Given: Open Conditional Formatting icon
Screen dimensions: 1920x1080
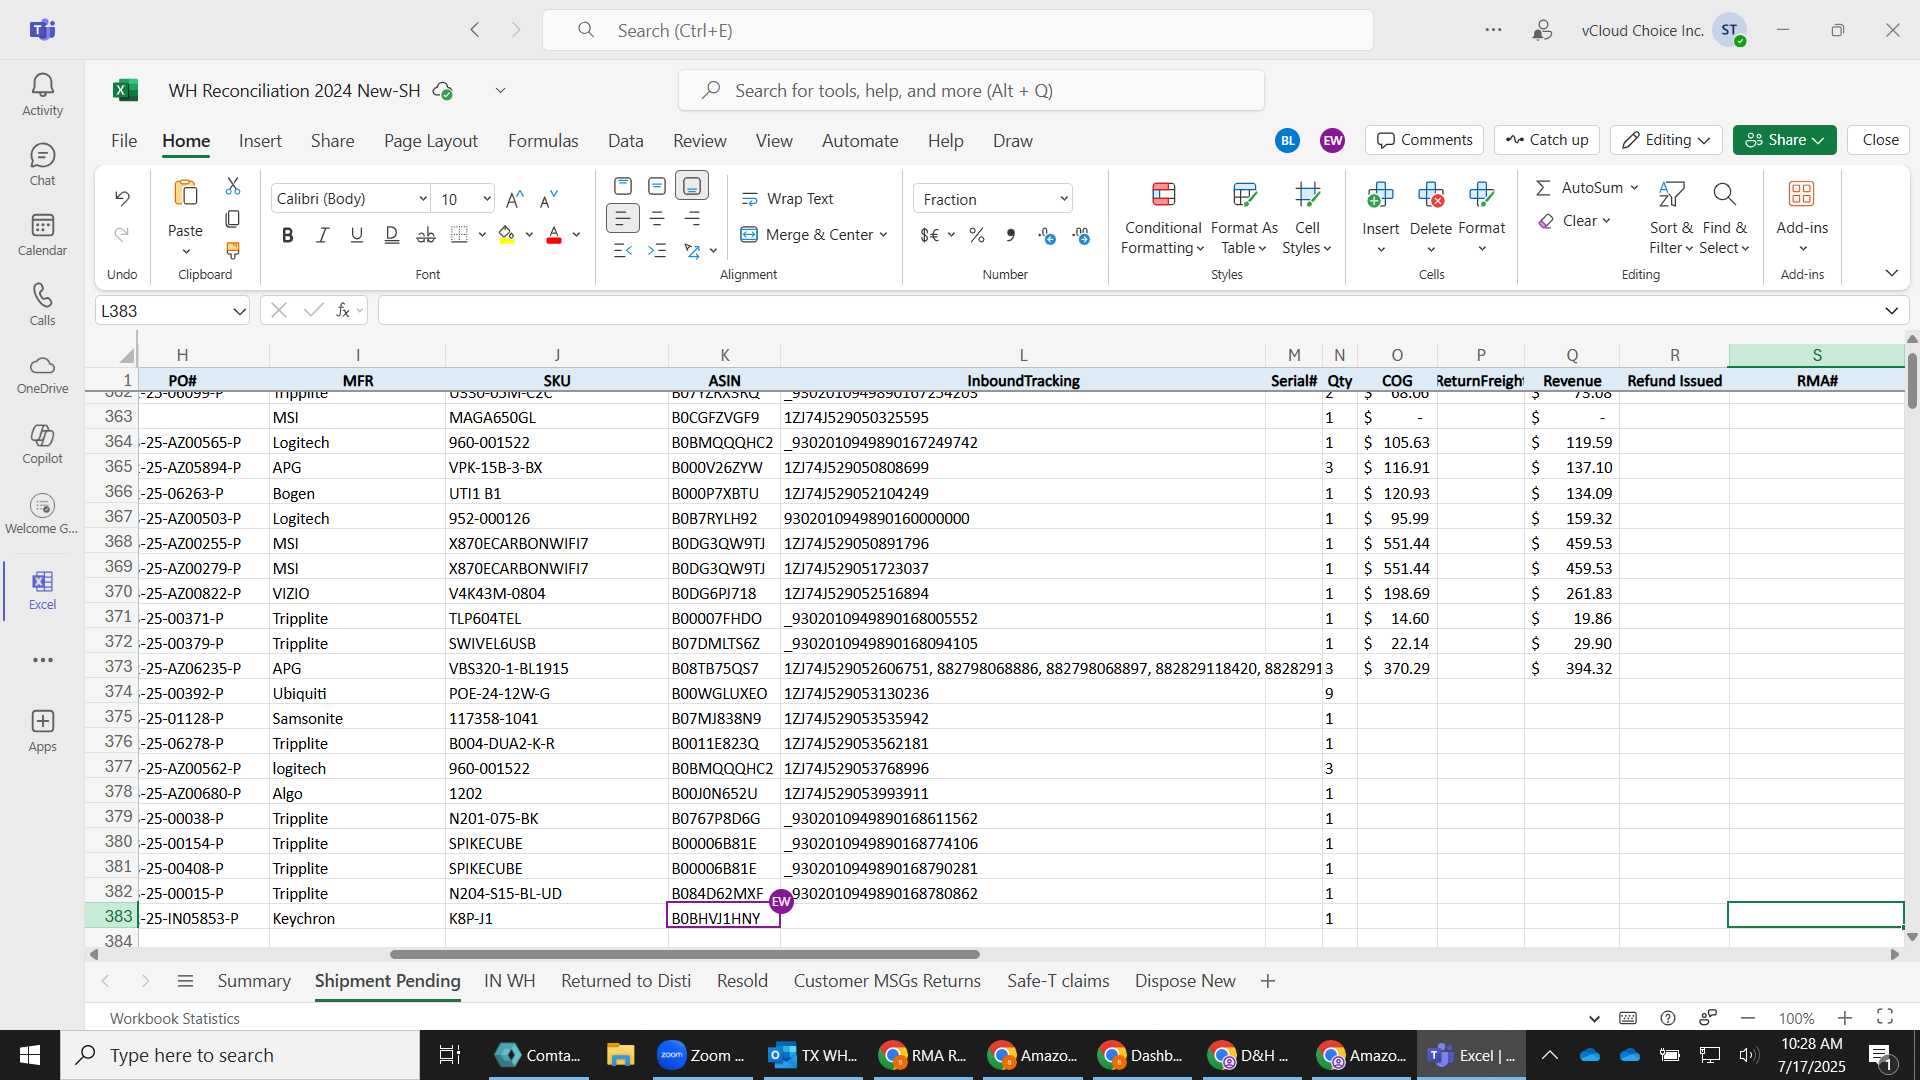Looking at the screenshot, I should point(1163,194).
